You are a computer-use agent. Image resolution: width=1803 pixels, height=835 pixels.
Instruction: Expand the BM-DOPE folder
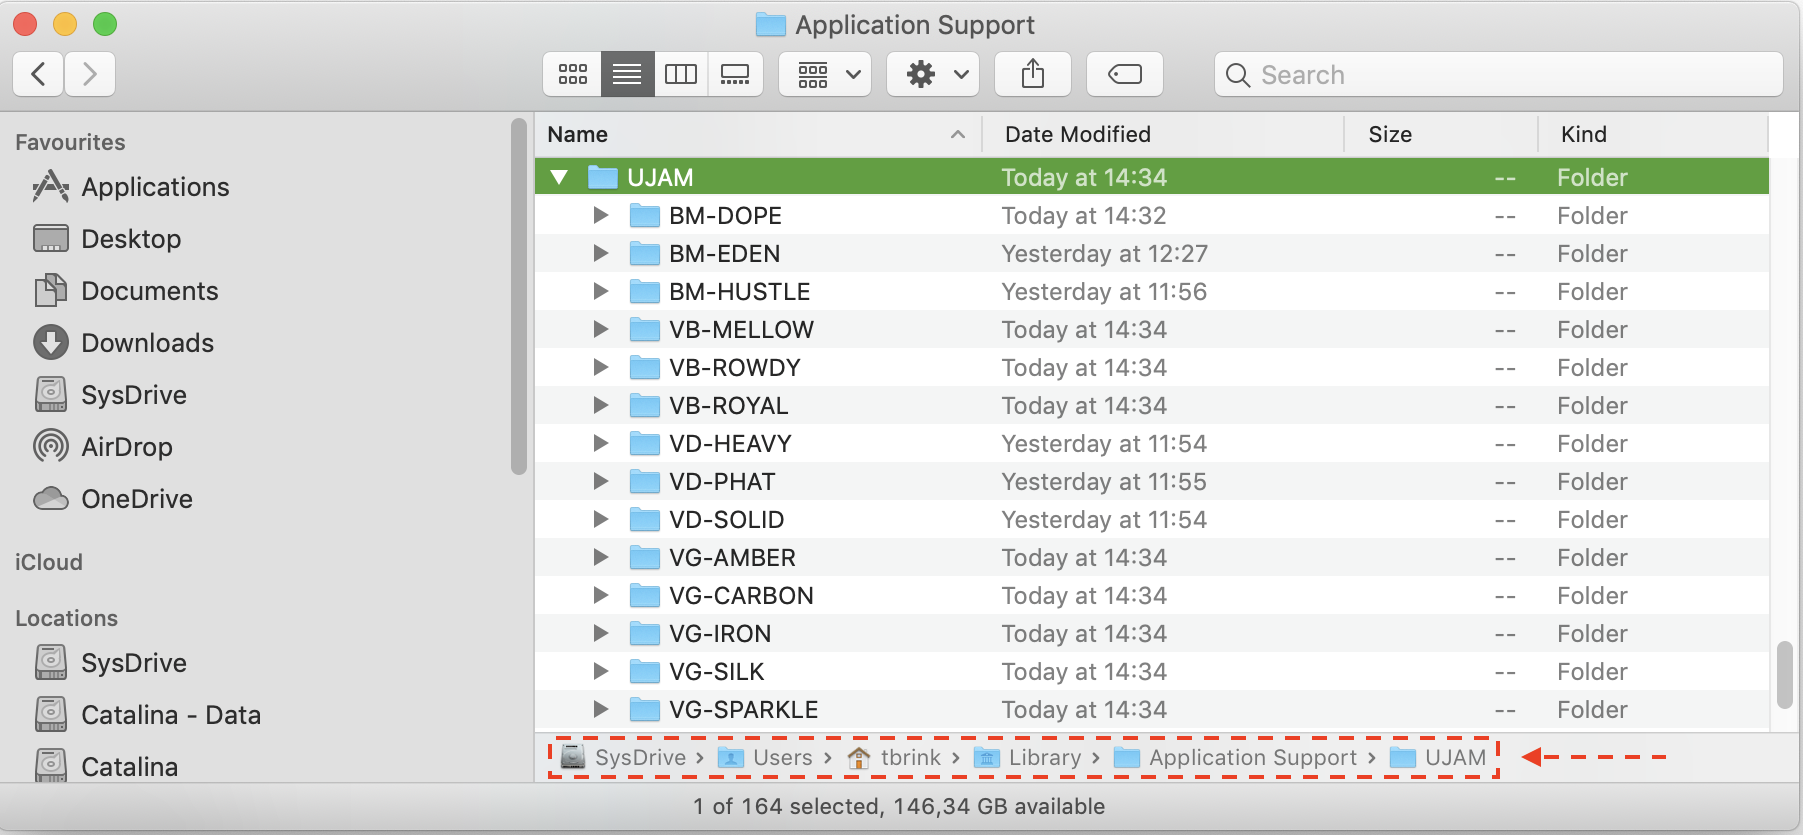pyautogui.click(x=600, y=215)
